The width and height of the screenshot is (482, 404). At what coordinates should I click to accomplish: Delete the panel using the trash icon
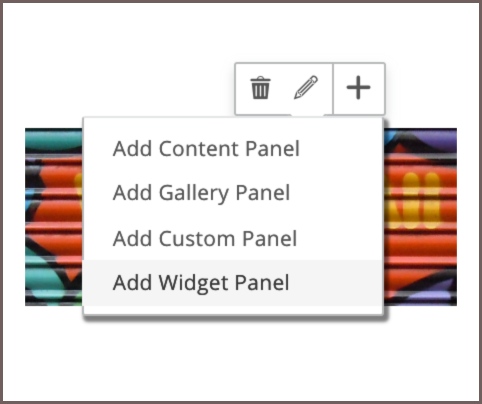click(x=260, y=88)
